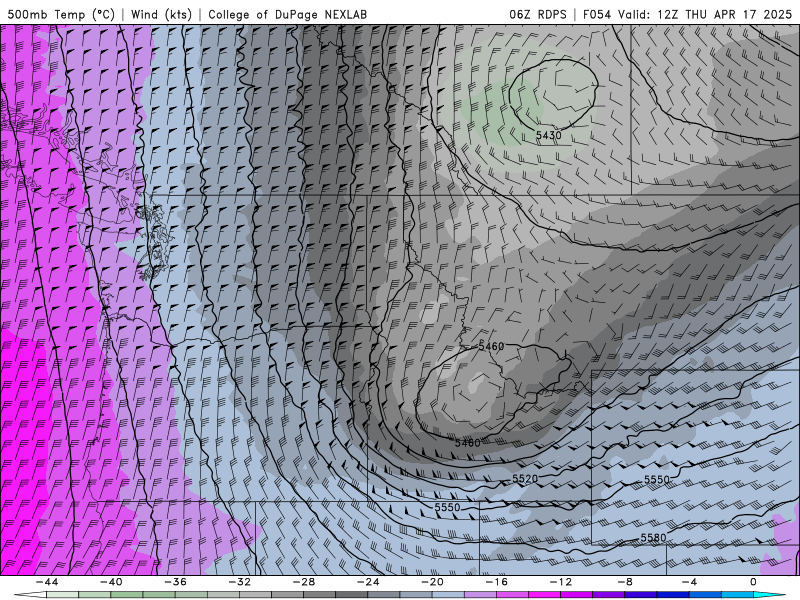Image resolution: width=800 pixels, height=600 pixels.
Task: Click the "06Z RDPS" model run label
Action: tap(538, 14)
